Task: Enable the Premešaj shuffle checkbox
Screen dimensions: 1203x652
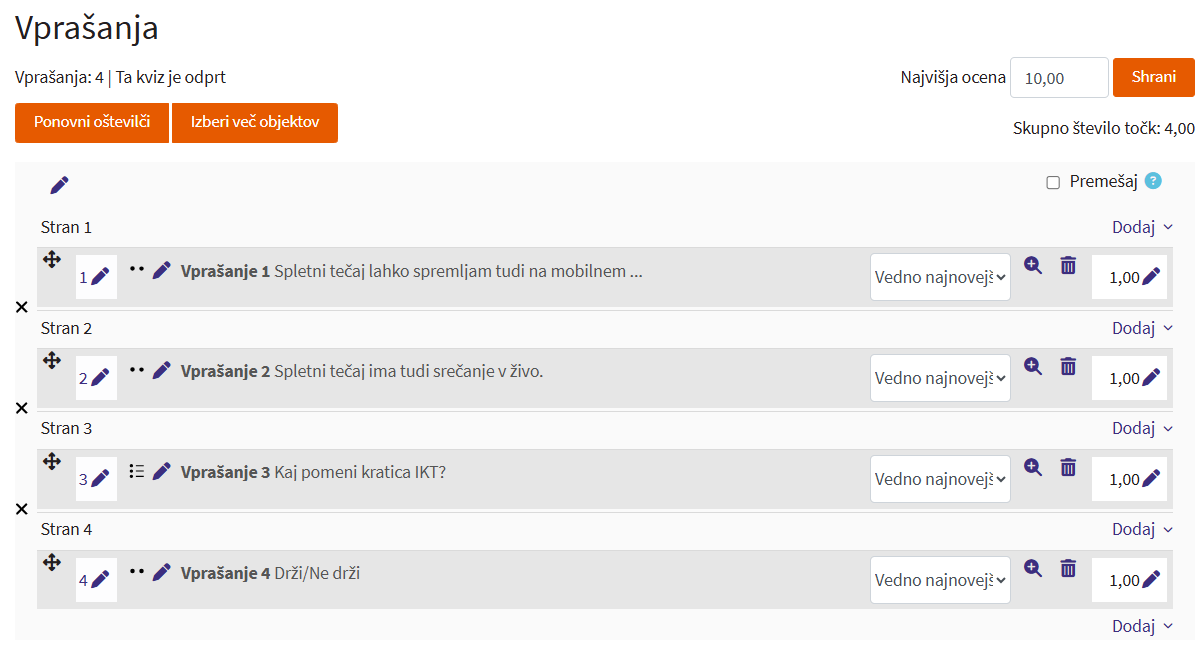Action: pos(1053,182)
